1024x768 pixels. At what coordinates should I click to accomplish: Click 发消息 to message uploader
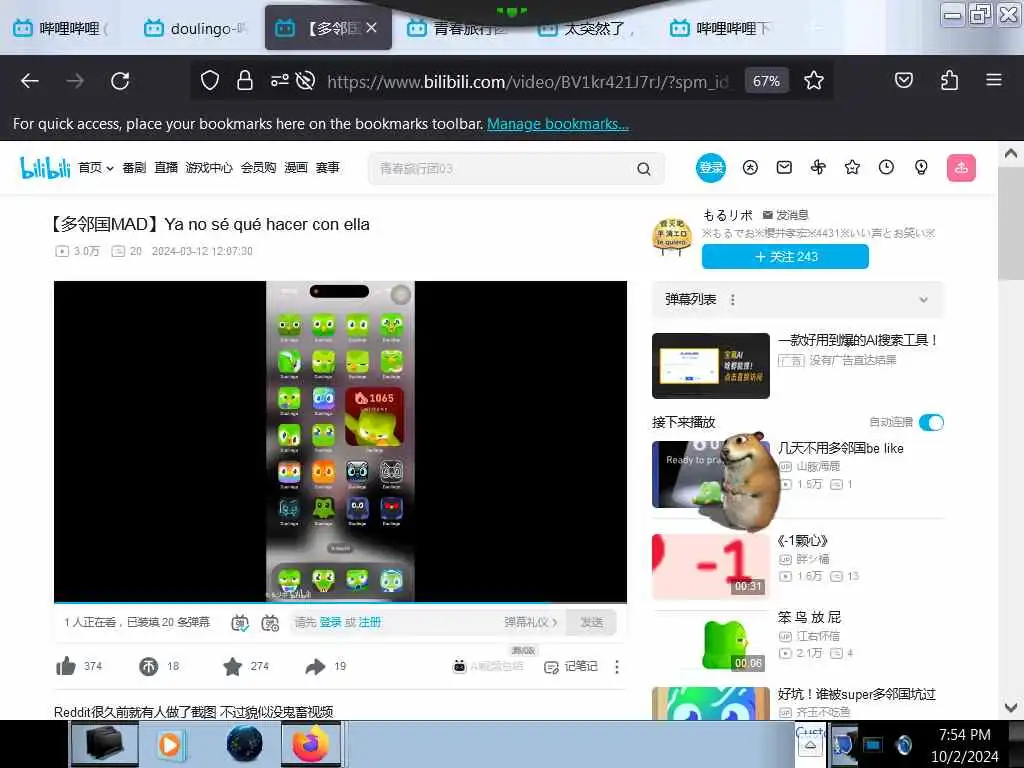click(x=786, y=215)
